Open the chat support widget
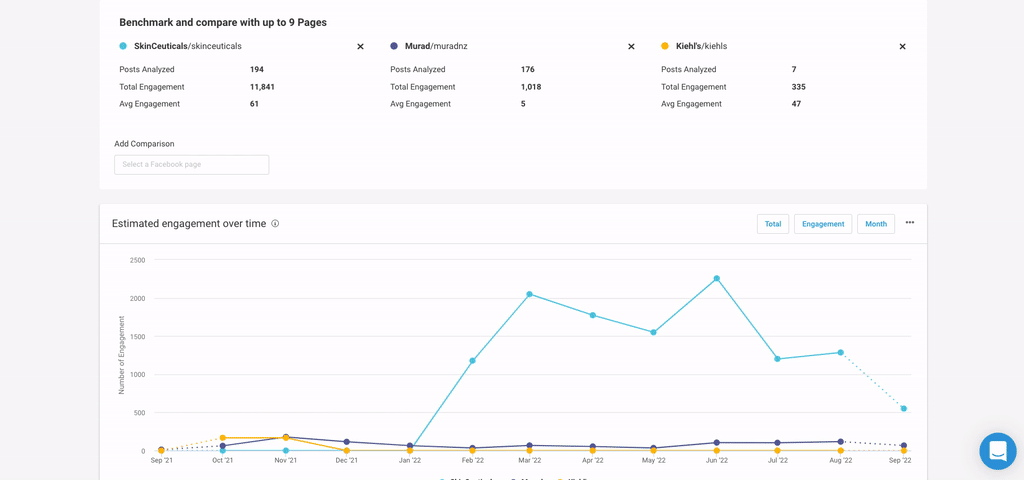This screenshot has height=480, width=1024. click(997, 451)
